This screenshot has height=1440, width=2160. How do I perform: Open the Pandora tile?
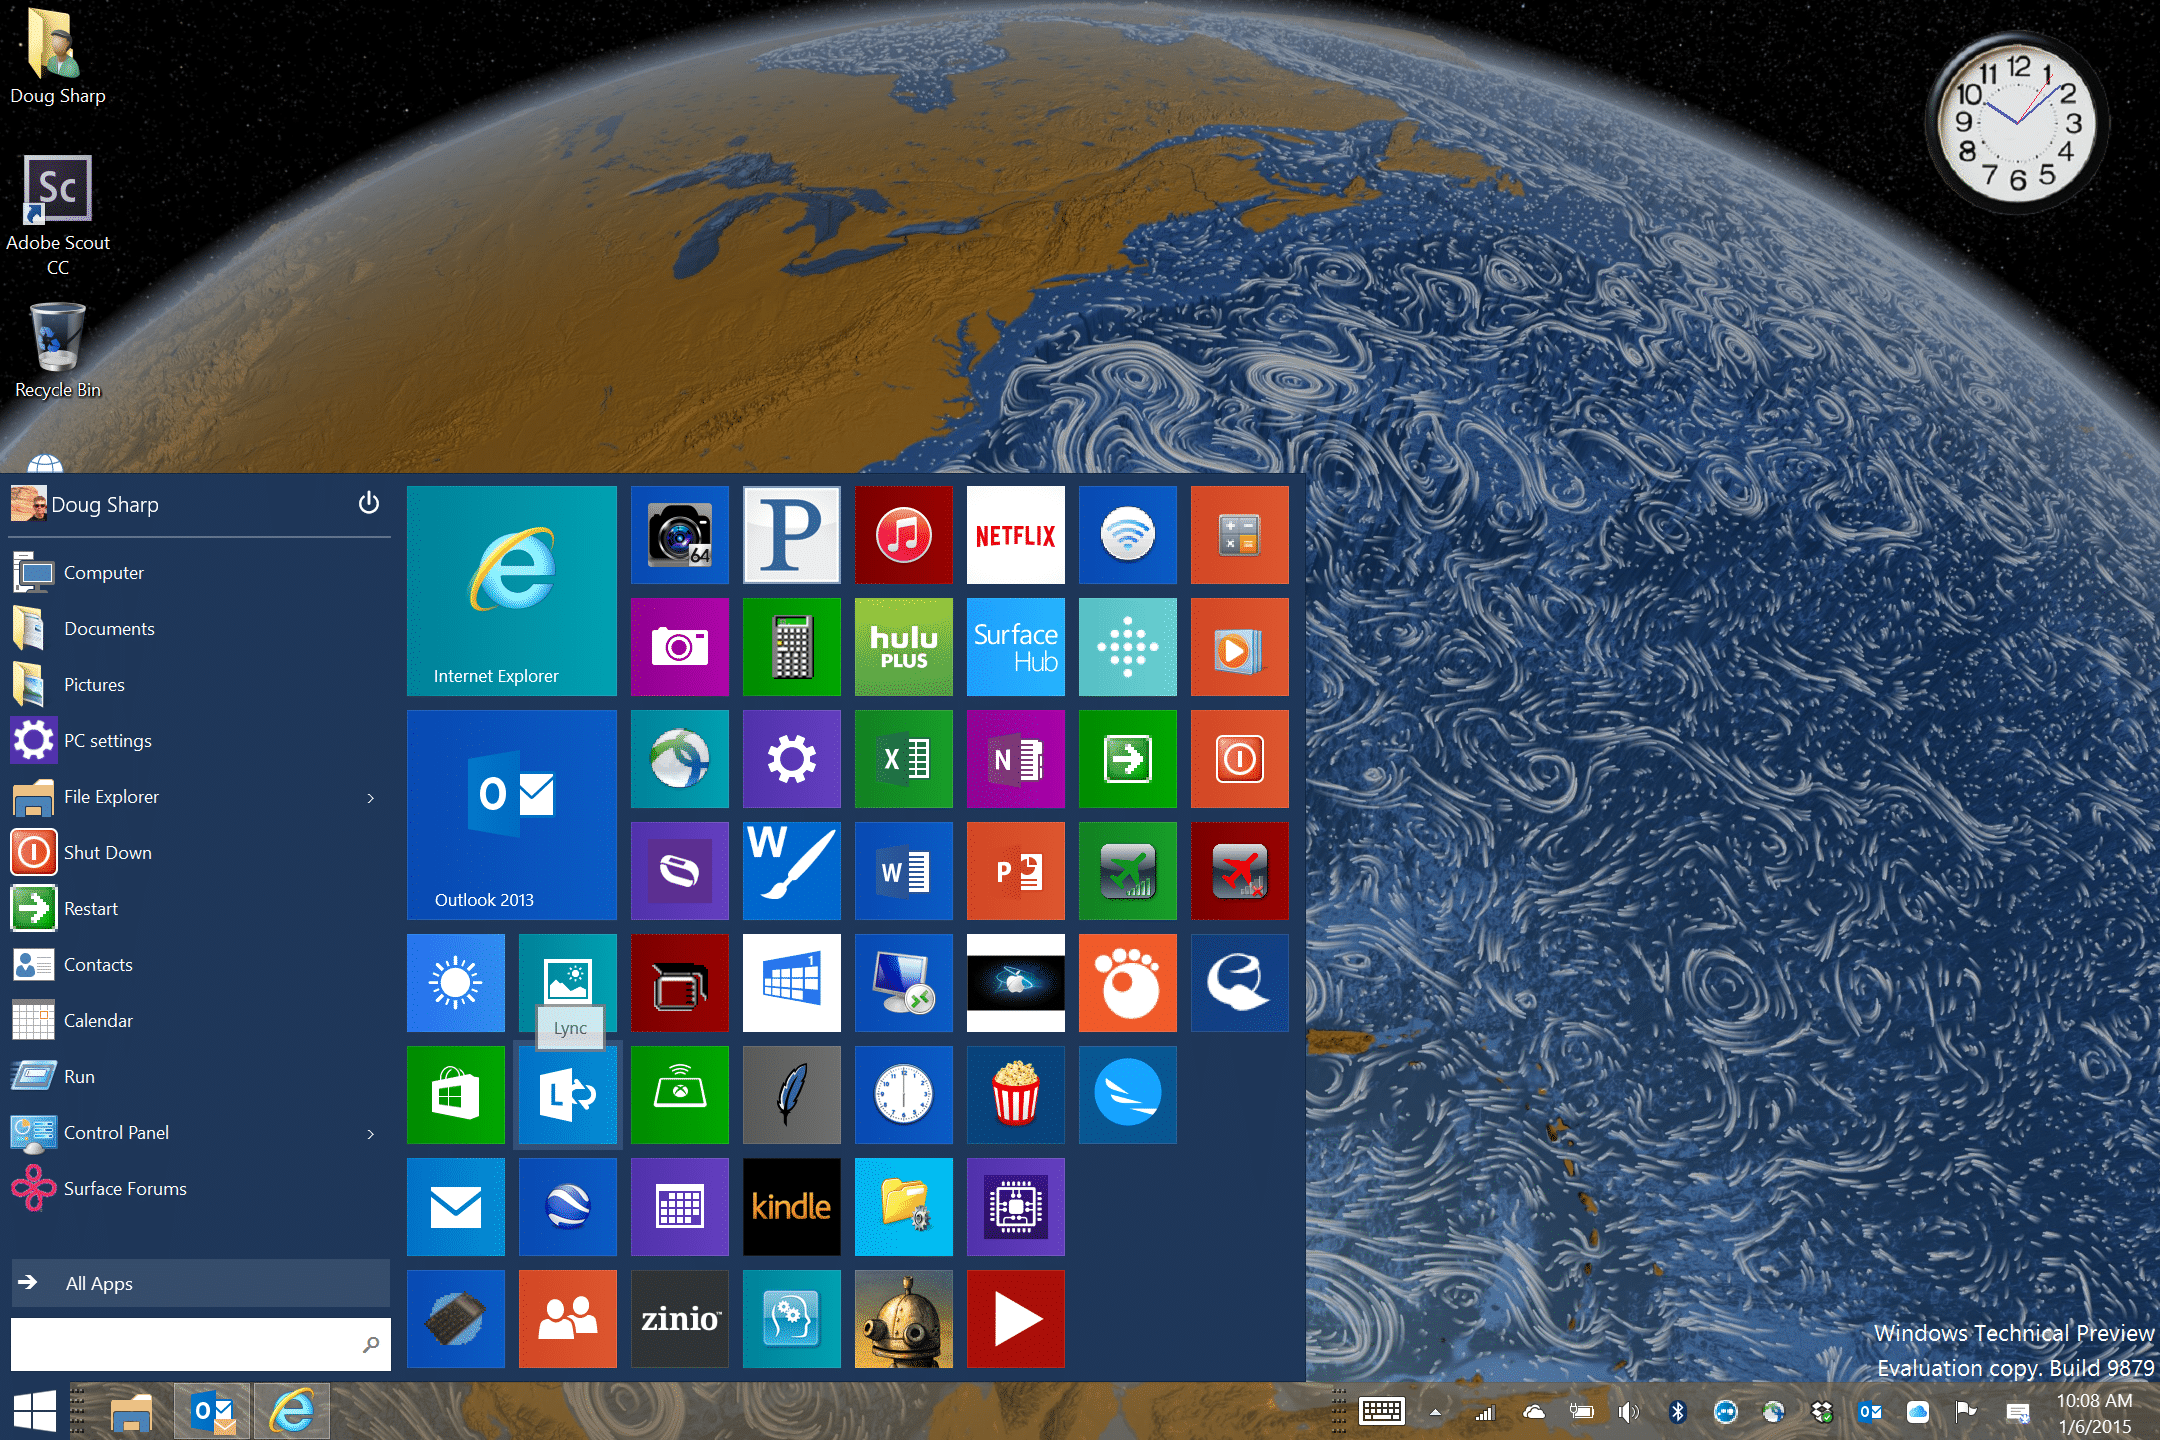tap(792, 535)
